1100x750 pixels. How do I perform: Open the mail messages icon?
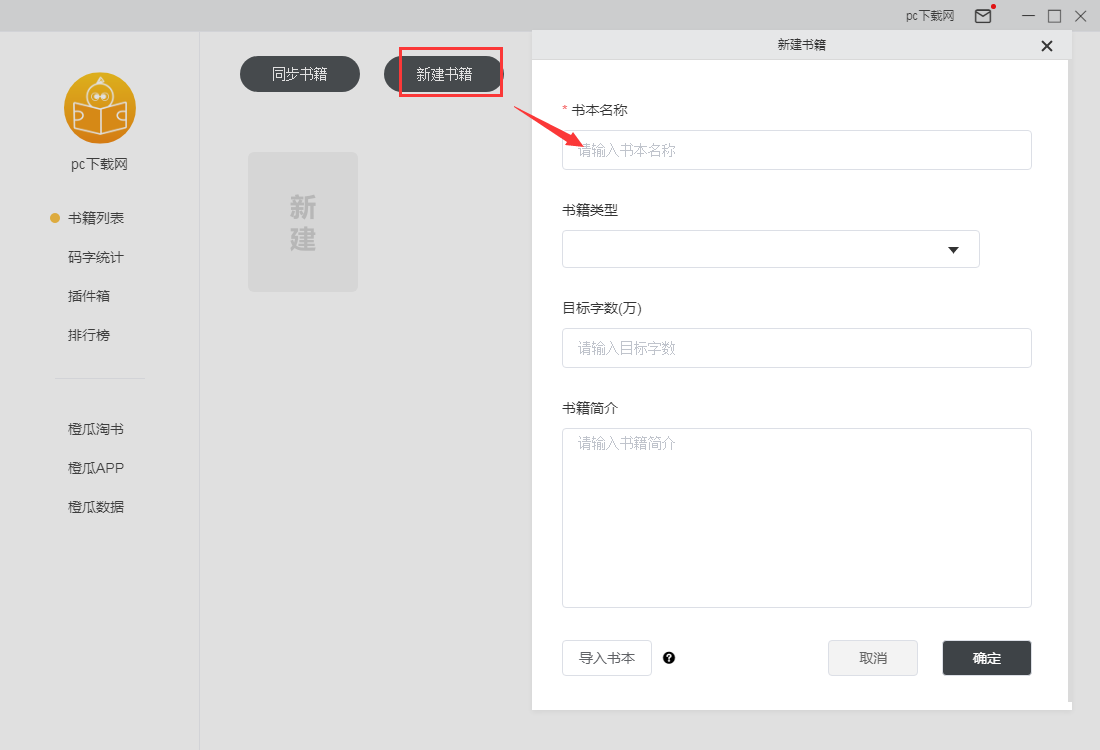click(983, 15)
